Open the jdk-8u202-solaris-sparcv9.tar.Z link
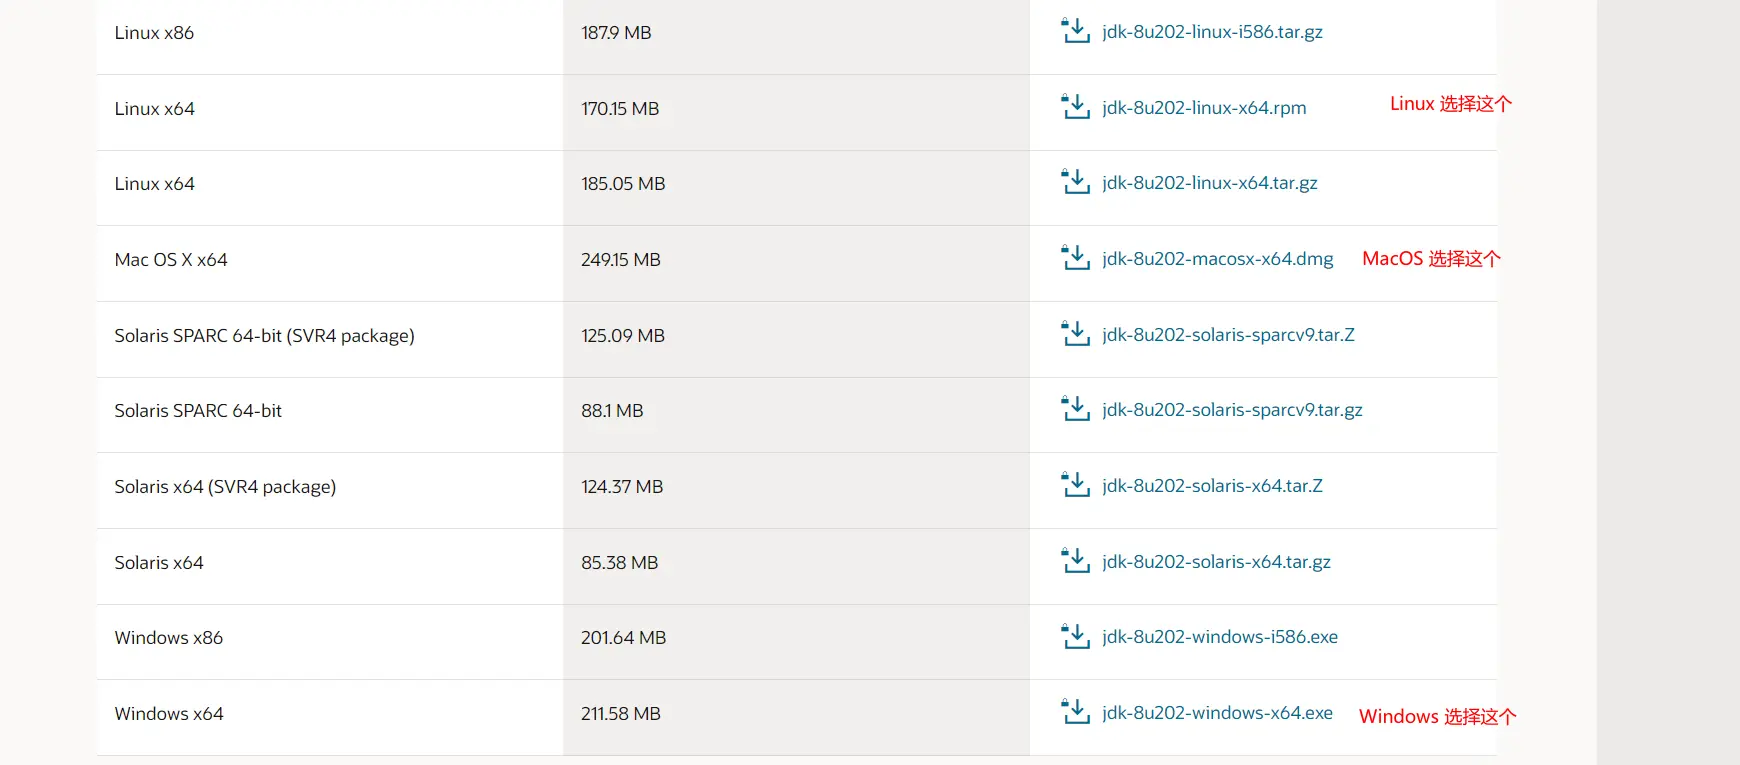 pyautogui.click(x=1228, y=335)
